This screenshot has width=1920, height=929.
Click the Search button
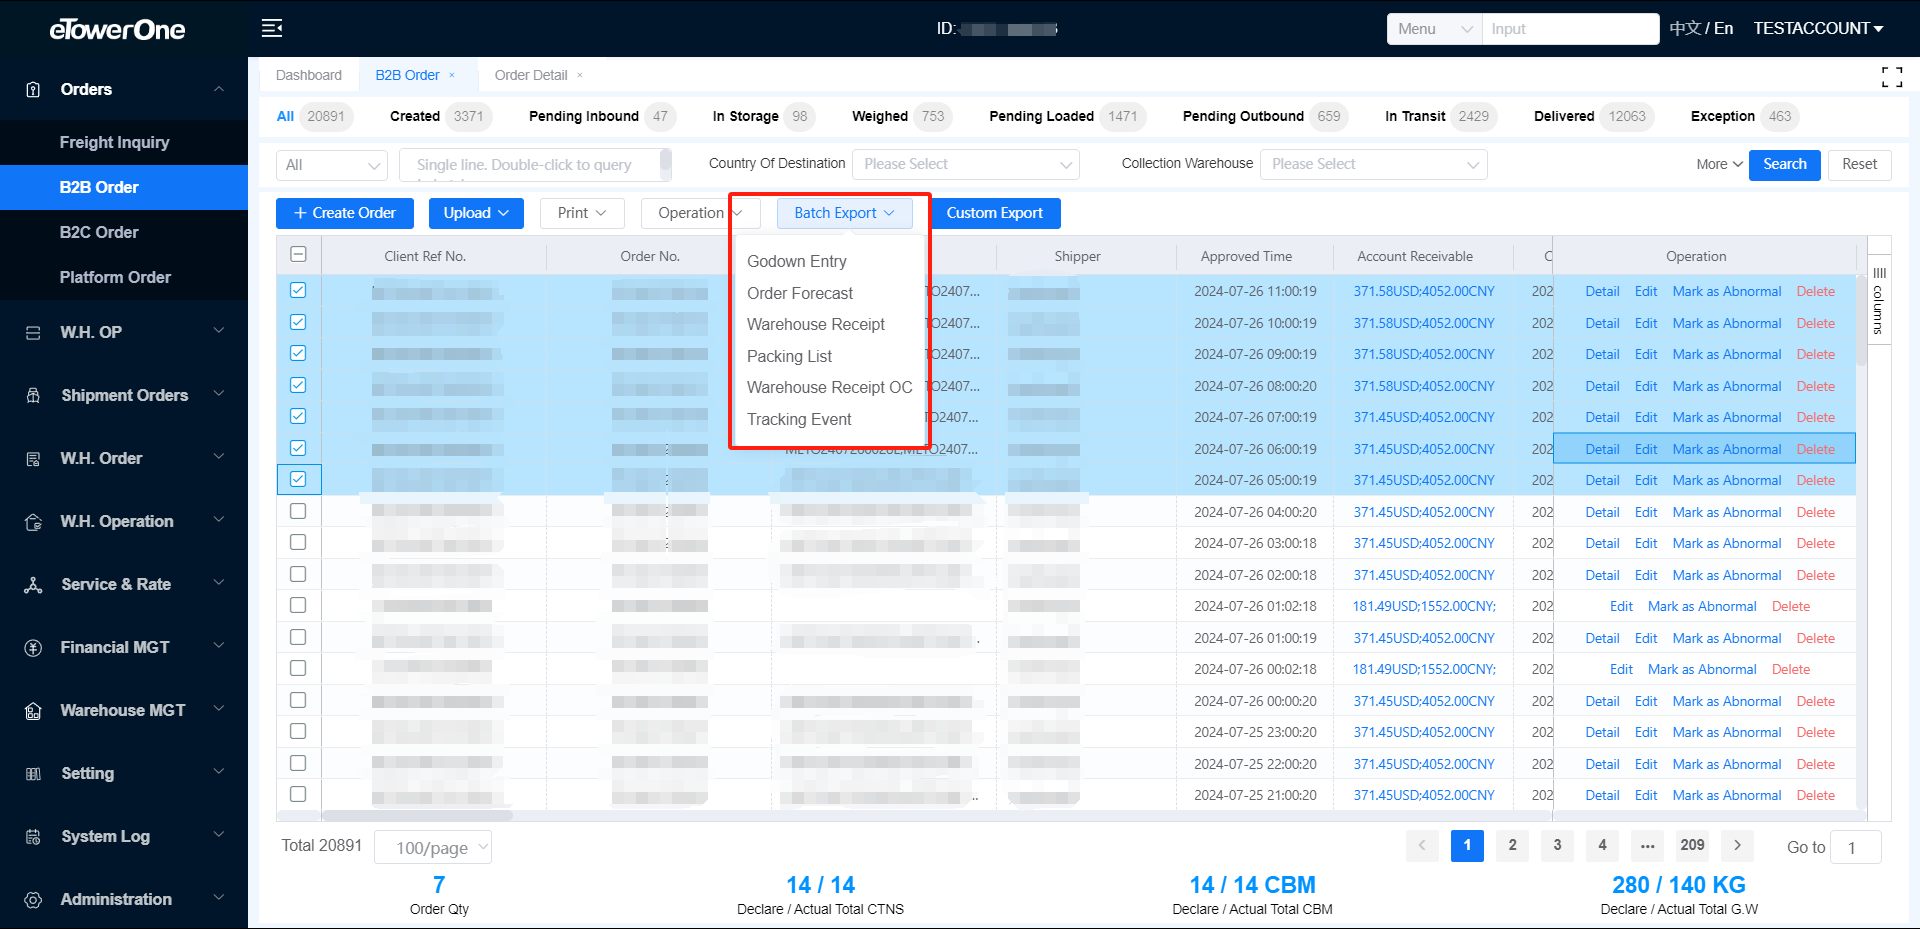click(1785, 164)
